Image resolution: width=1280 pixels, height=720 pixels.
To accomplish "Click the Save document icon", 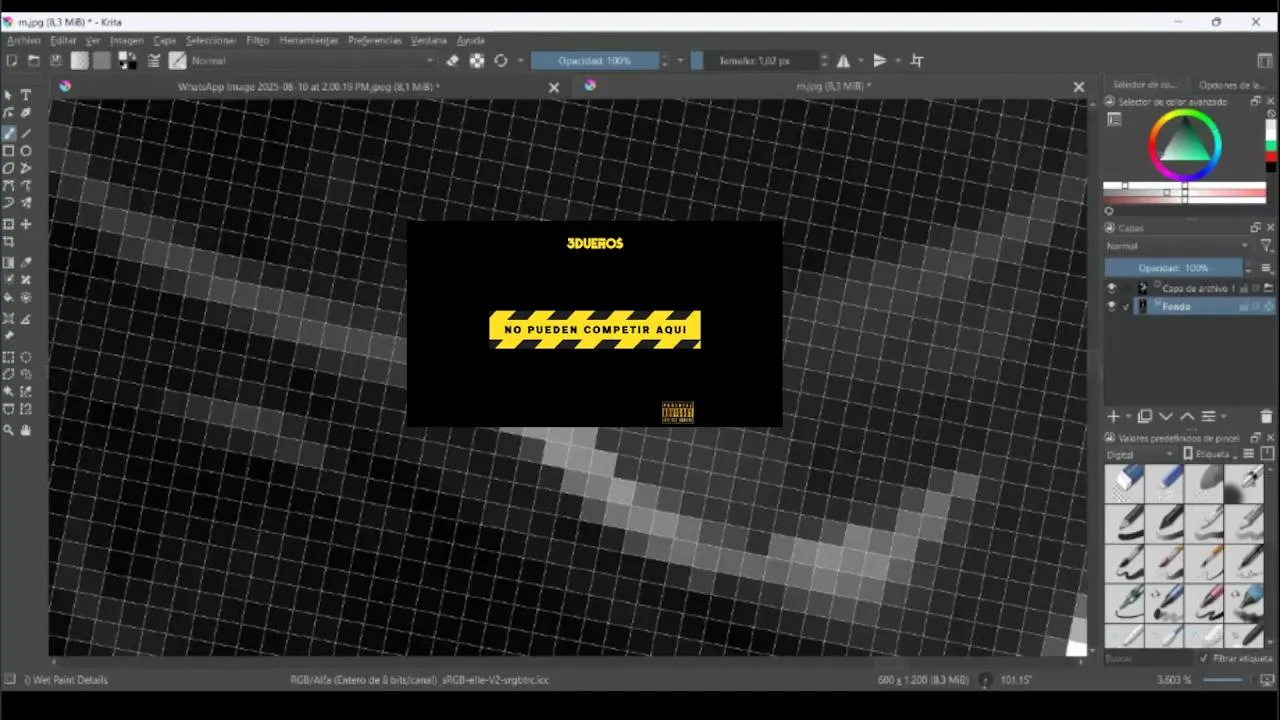I will click(54, 61).
